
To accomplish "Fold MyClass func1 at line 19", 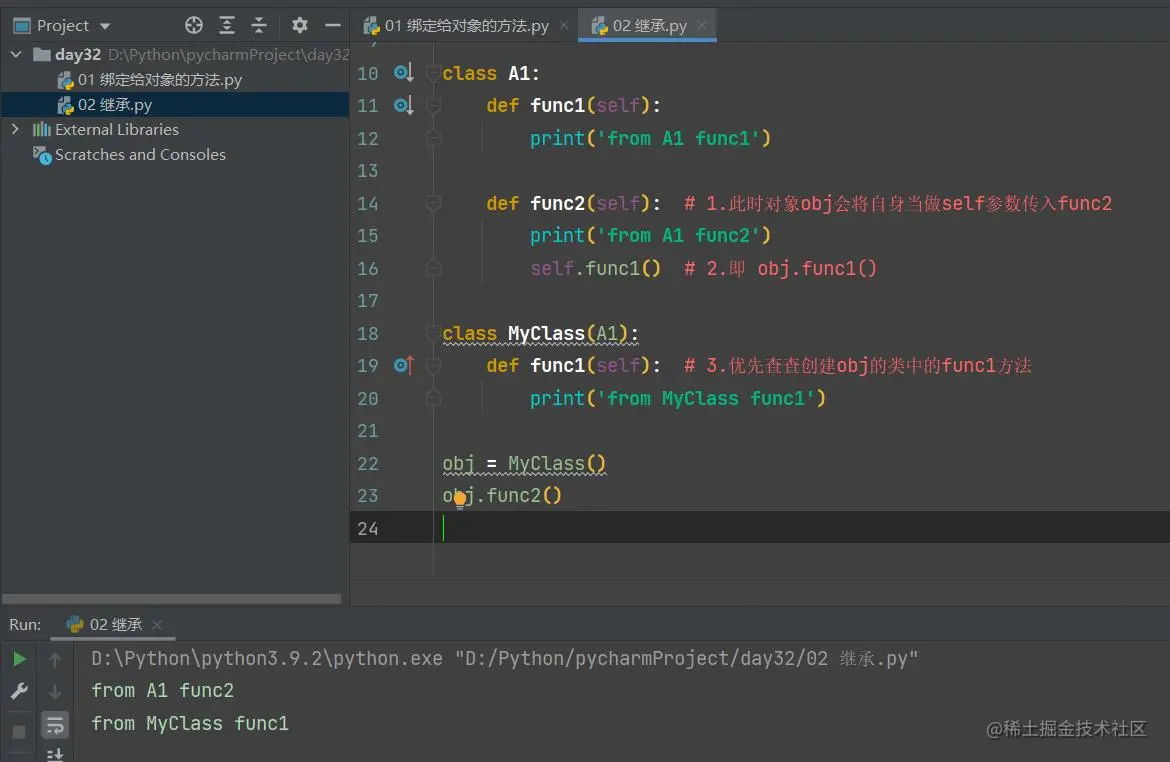I will click(433, 365).
